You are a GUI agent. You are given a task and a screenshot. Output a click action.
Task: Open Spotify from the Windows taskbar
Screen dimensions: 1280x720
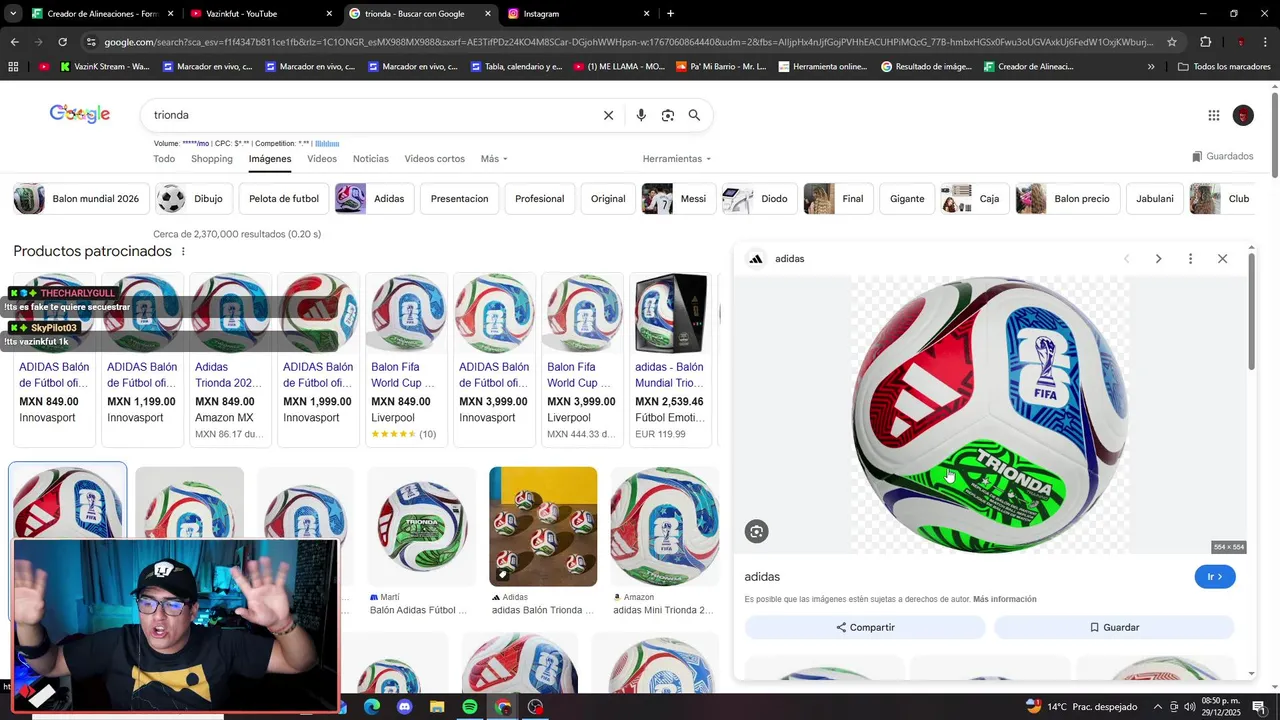point(470,707)
